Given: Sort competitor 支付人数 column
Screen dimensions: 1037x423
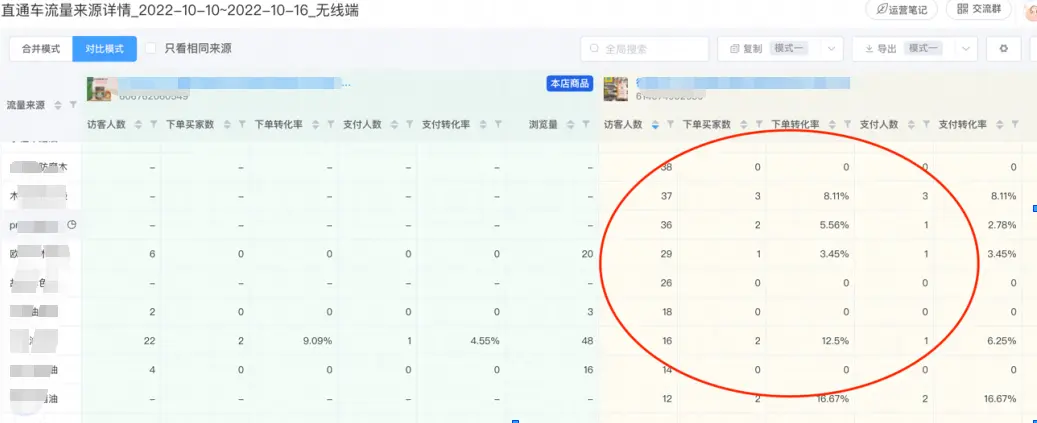Looking at the screenshot, I should point(911,124).
